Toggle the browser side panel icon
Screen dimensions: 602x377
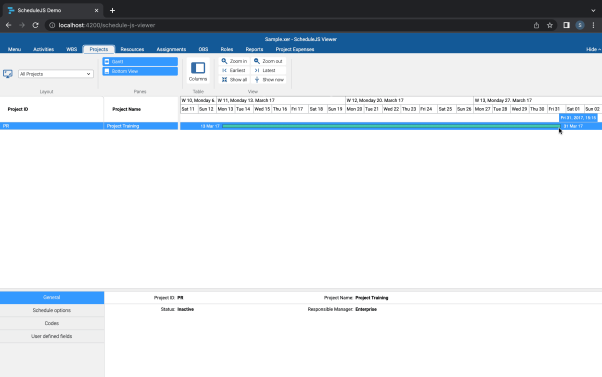(x=566, y=25)
